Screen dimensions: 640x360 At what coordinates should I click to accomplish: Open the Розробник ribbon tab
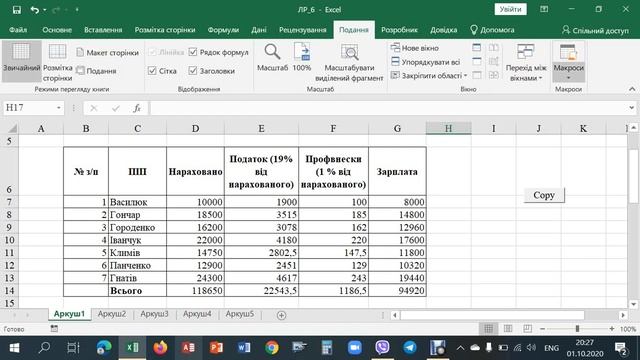point(399,30)
